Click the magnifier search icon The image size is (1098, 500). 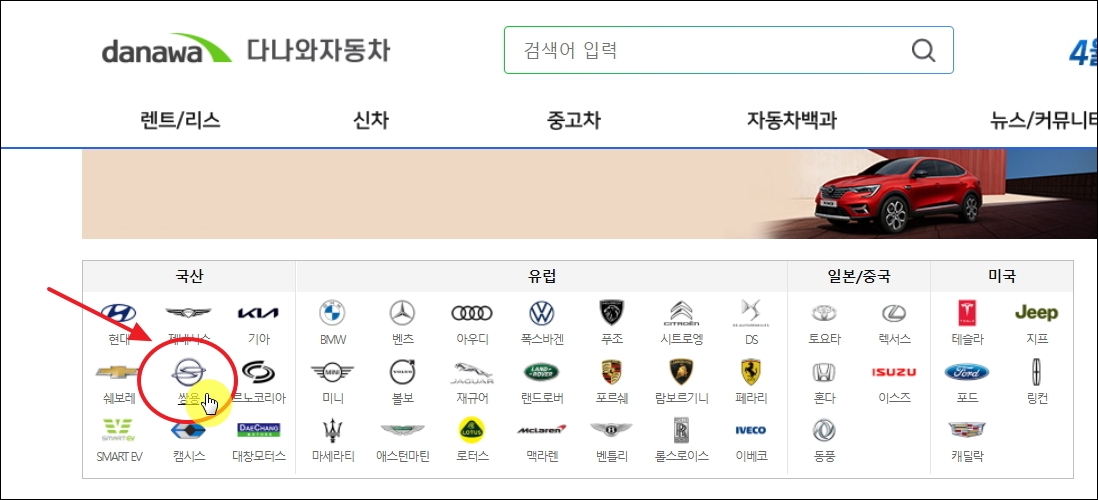pos(923,50)
